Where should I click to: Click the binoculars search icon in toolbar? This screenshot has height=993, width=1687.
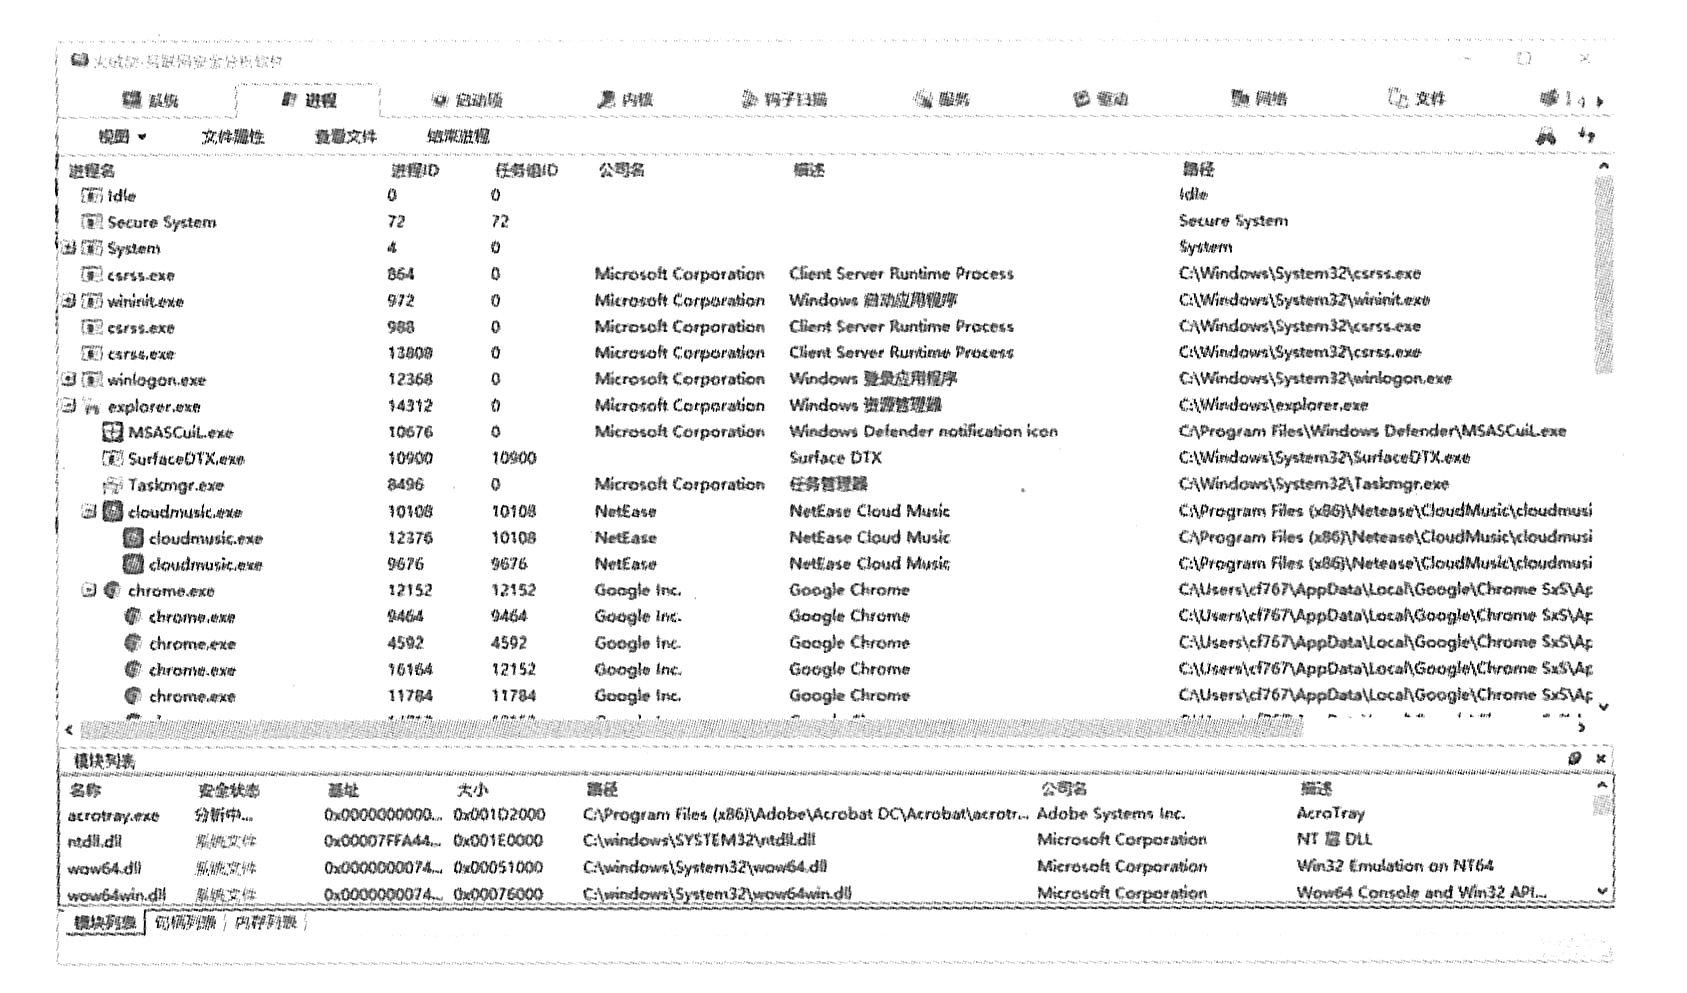[x=1546, y=137]
